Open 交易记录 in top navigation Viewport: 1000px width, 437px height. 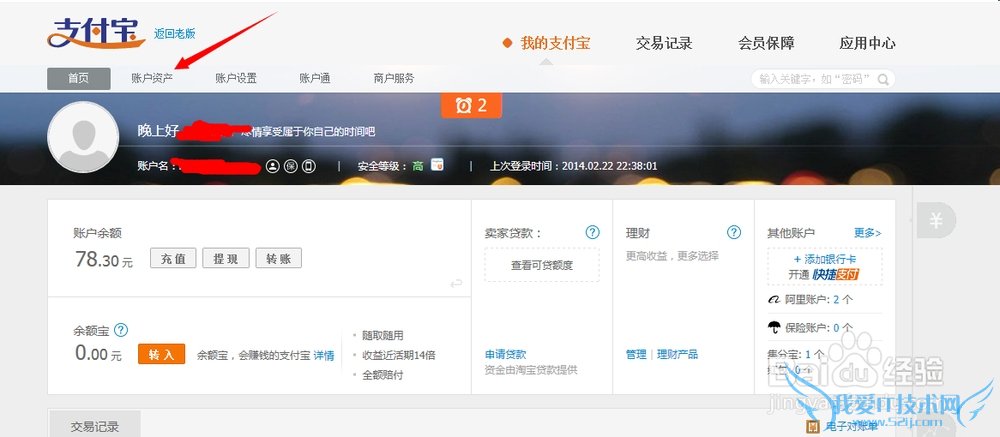point(664,43)
